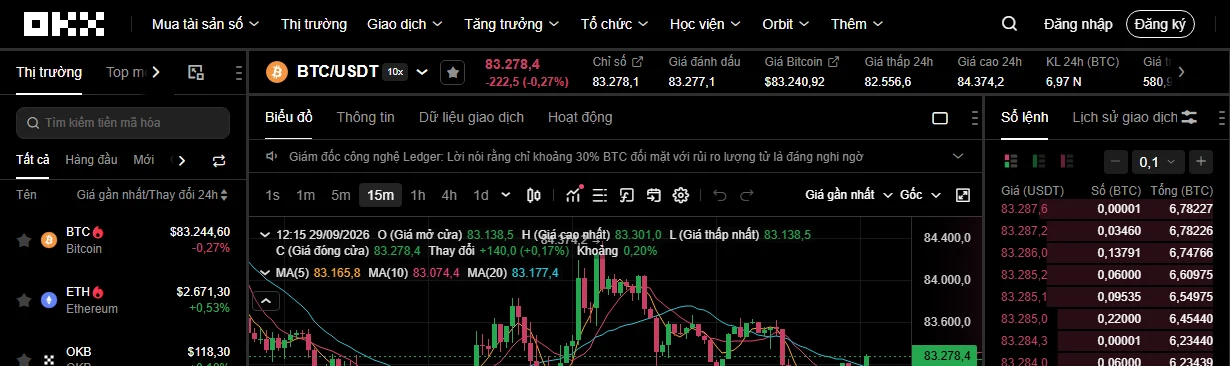1230x366 pixels.
Task: Open the Tăng trưởng menu
Action: [x=512, y=24]
